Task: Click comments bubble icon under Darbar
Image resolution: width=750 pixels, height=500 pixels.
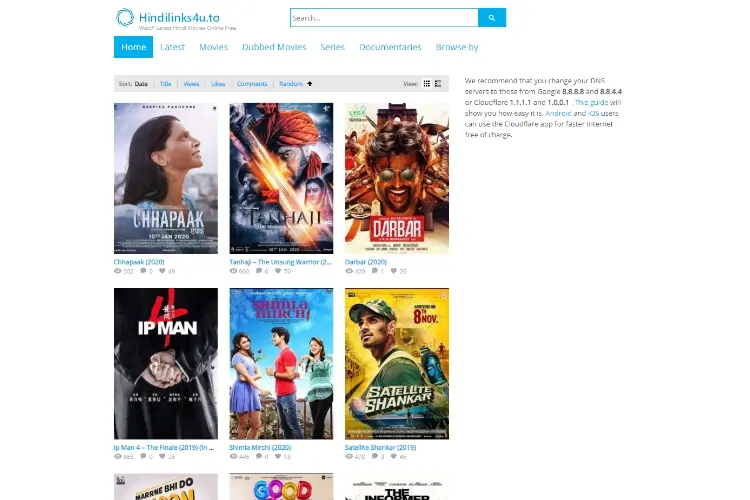Action: click(375, 271)
